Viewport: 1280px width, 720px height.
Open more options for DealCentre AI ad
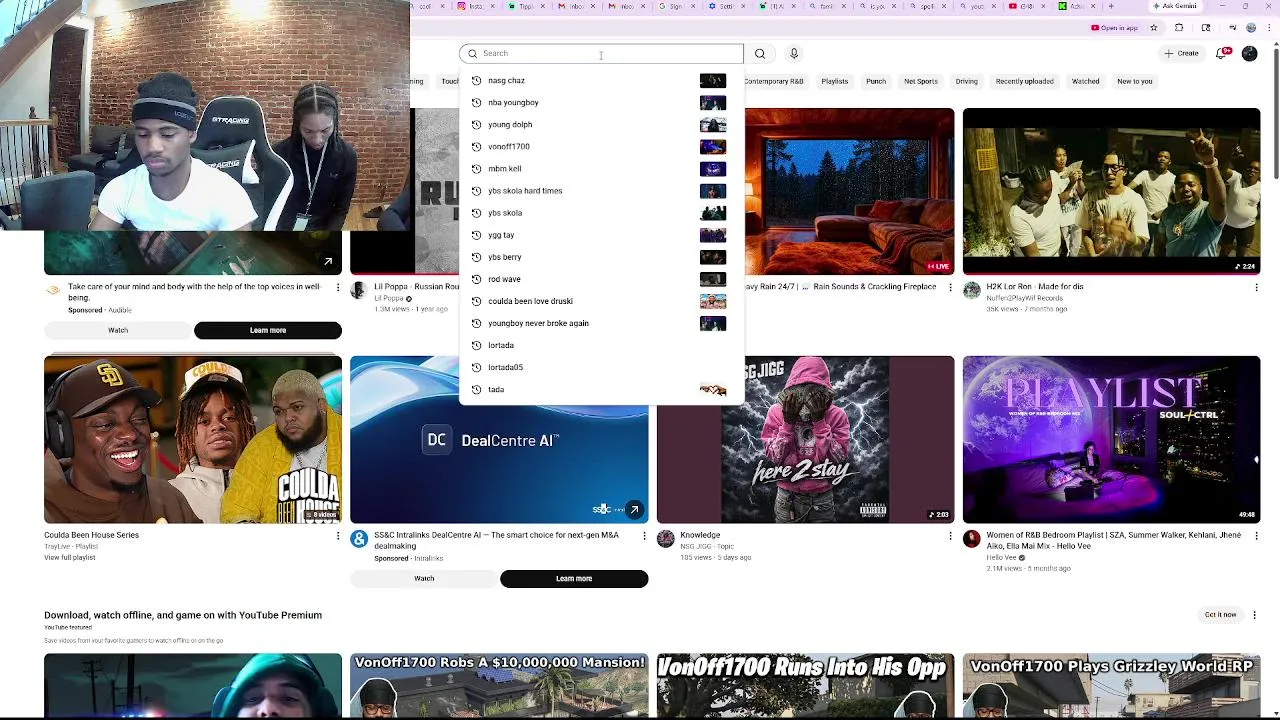pos(643,535)
